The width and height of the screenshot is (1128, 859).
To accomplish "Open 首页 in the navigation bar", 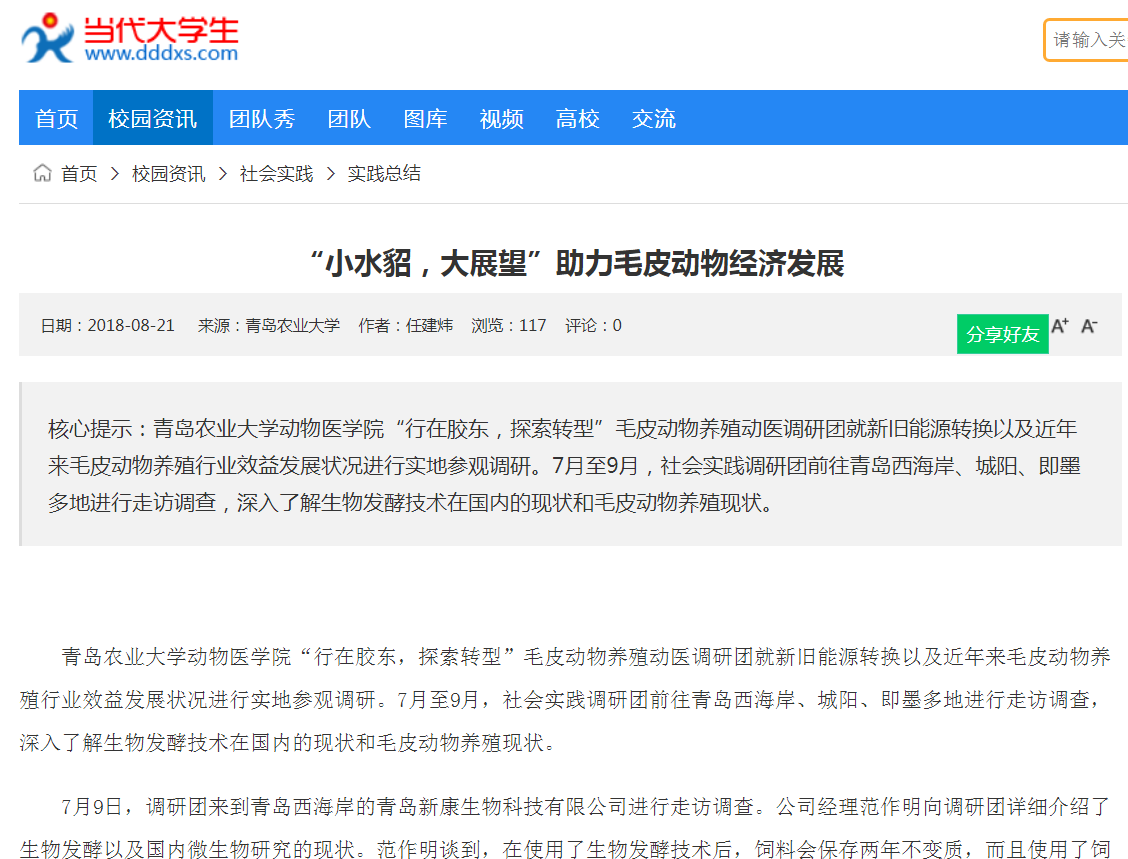I will click(56, 119).
